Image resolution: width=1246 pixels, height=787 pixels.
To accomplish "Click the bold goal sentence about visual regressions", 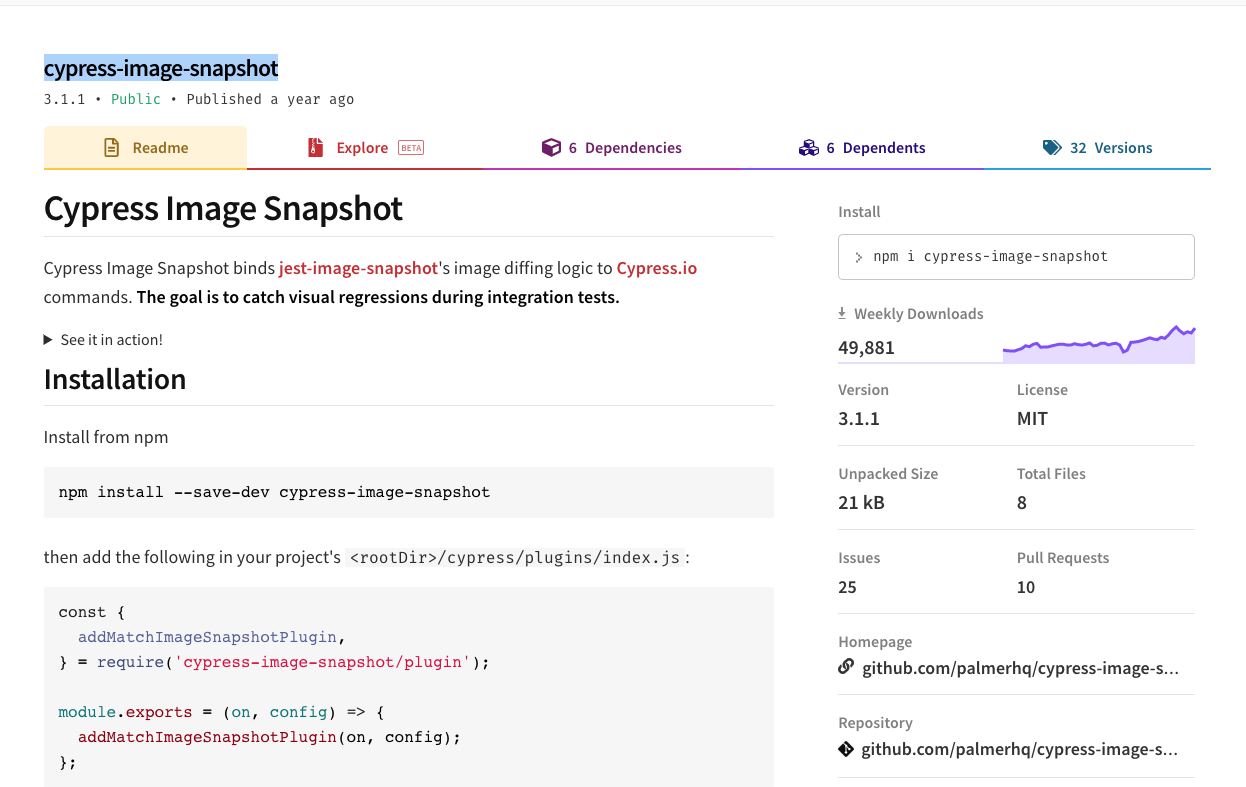I will (378, 297).
